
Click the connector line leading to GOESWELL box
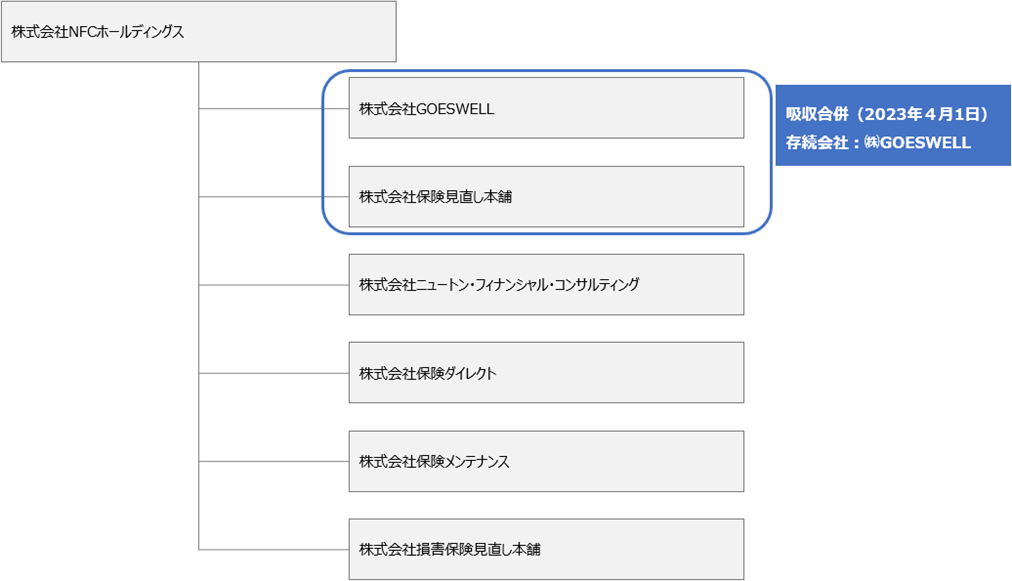pyautogui.click(x=273, y=107)
